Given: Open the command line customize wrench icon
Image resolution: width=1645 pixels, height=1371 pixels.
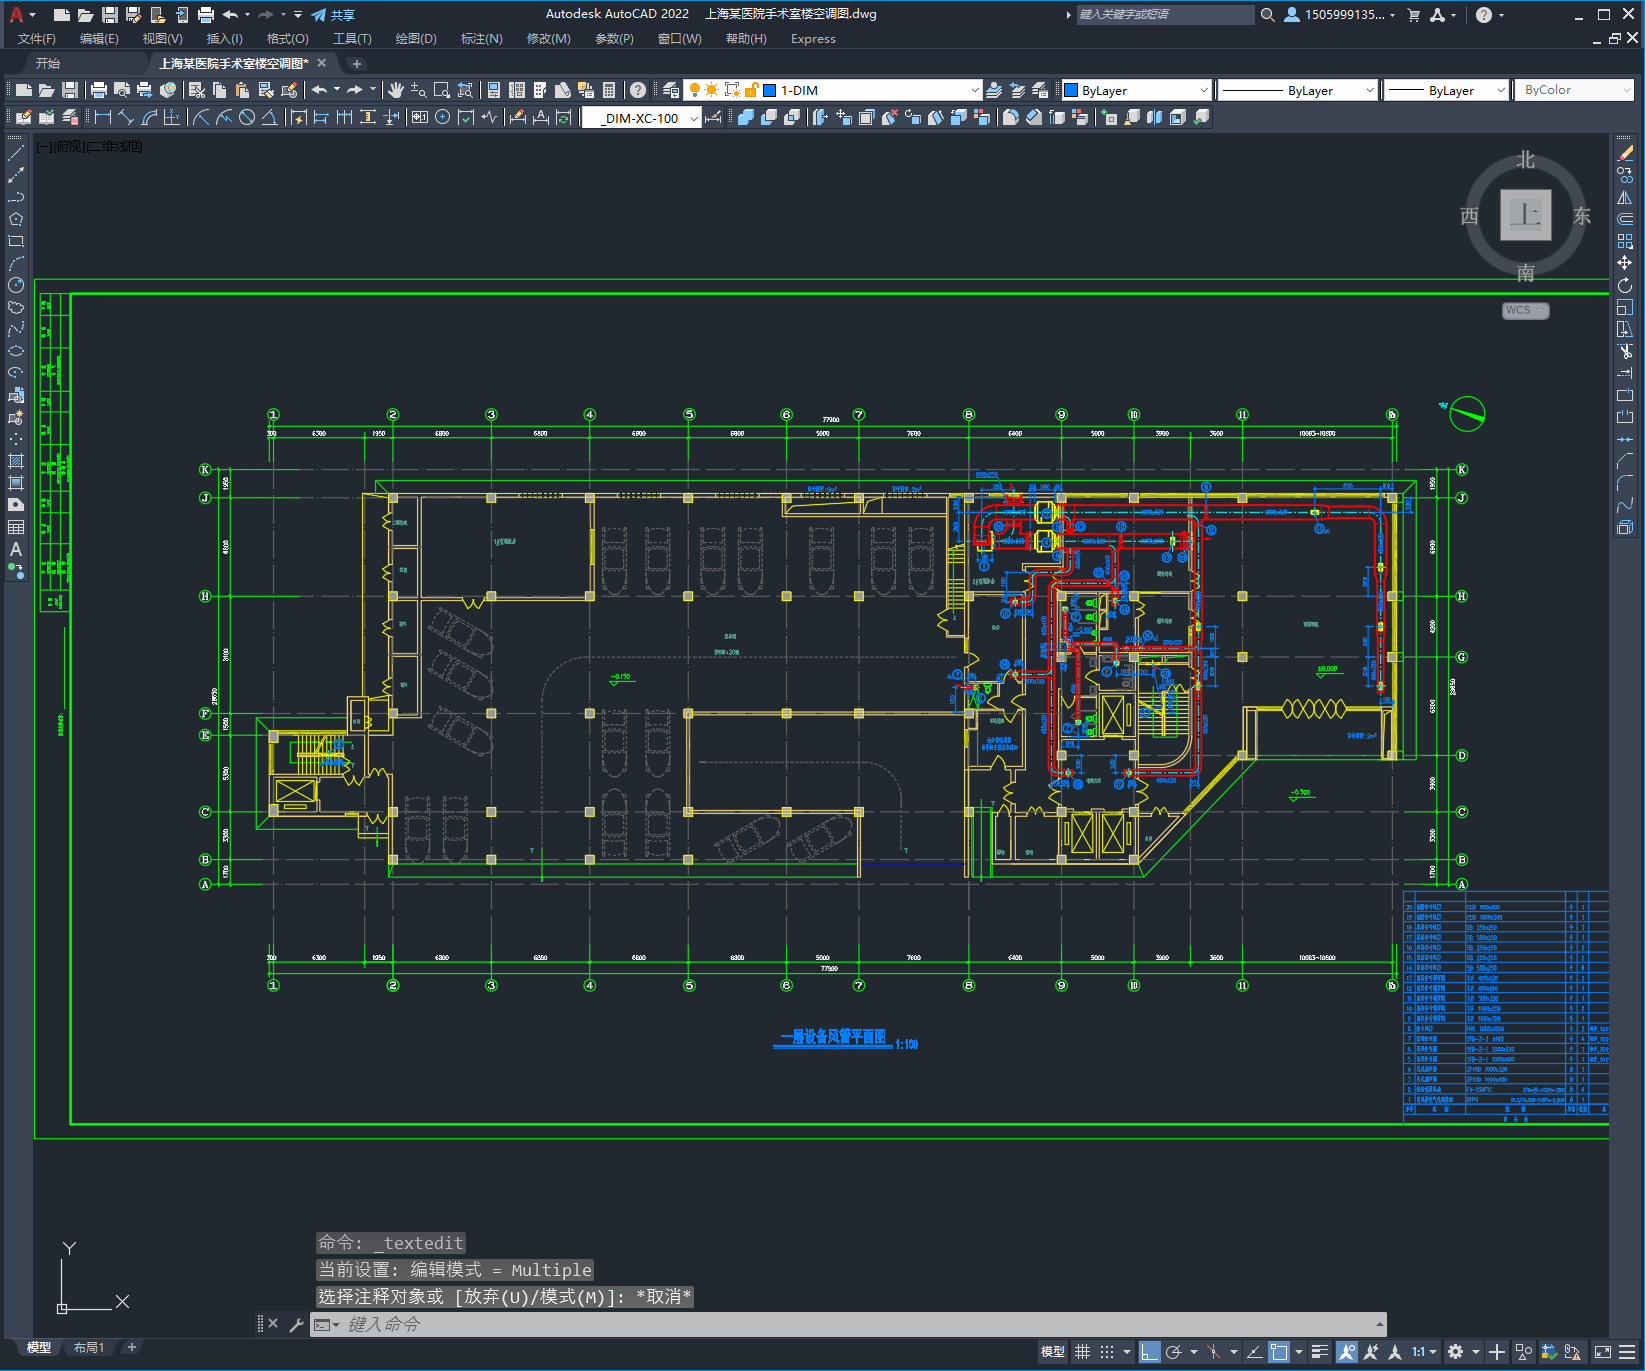Looking at the screenshot, I should 296,1324.
